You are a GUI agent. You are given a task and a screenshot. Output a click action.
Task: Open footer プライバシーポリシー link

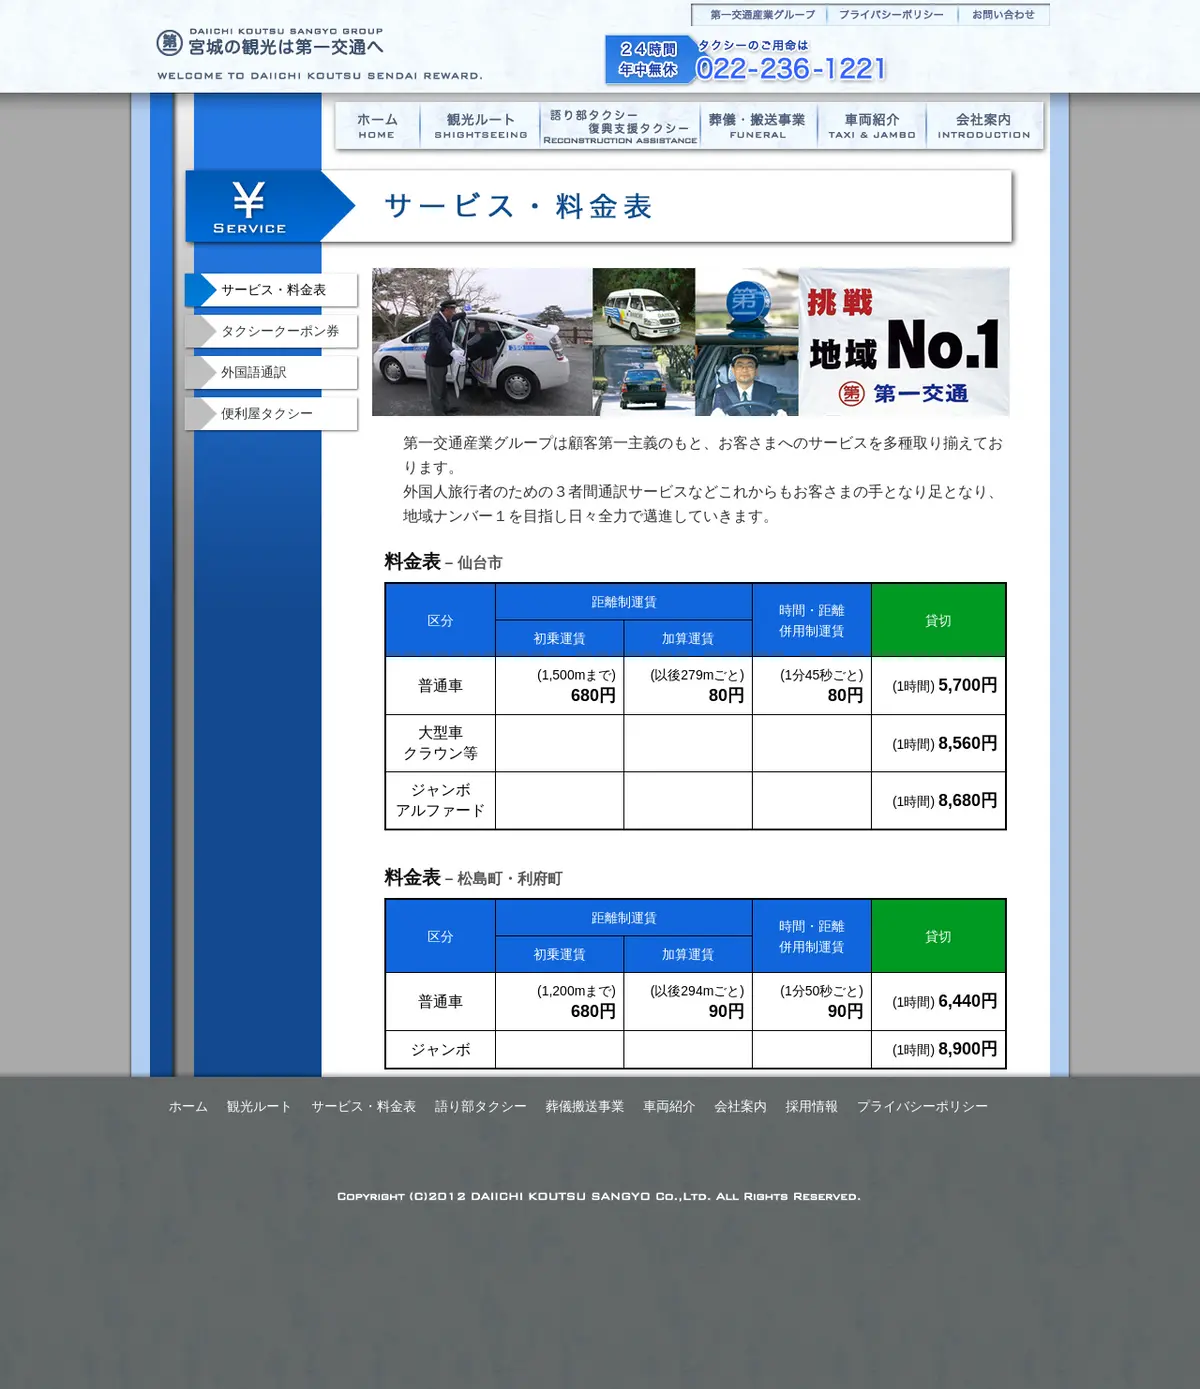point(922,1107)
